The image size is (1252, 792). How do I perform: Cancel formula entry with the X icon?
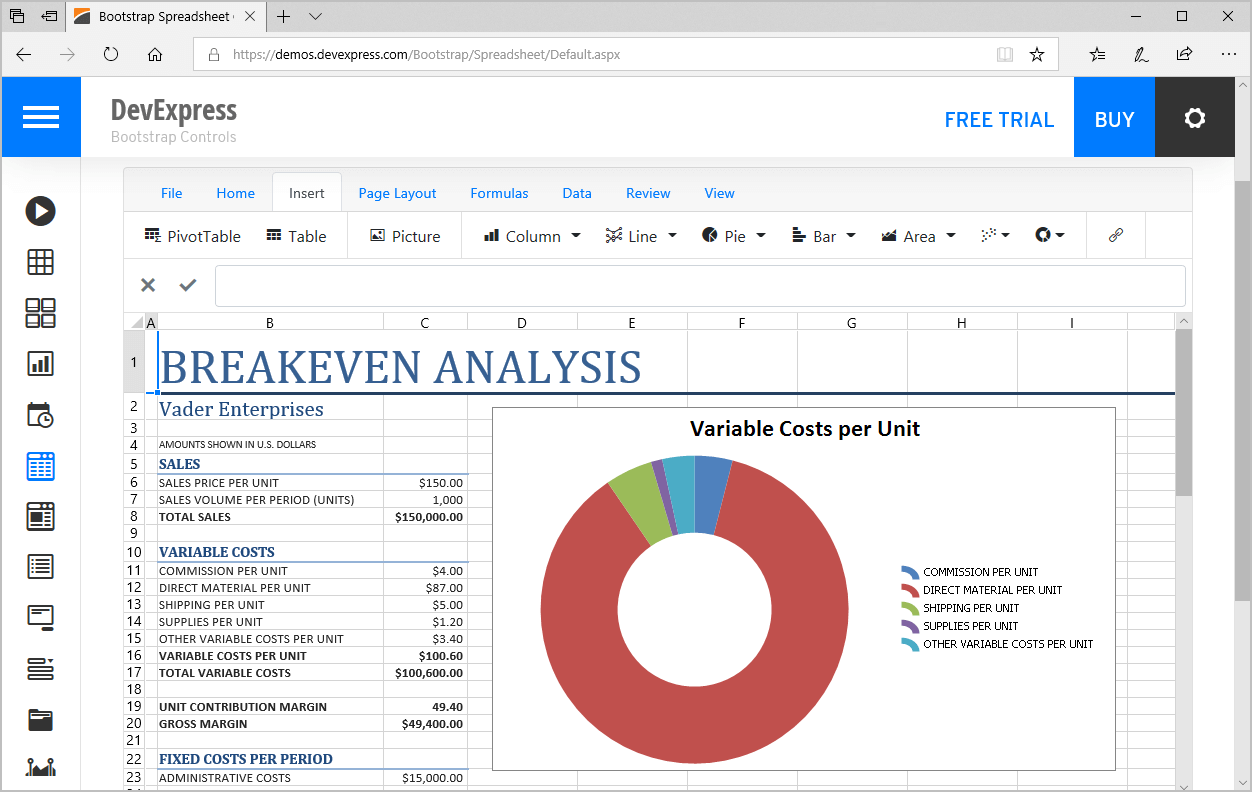coord(148,285)
